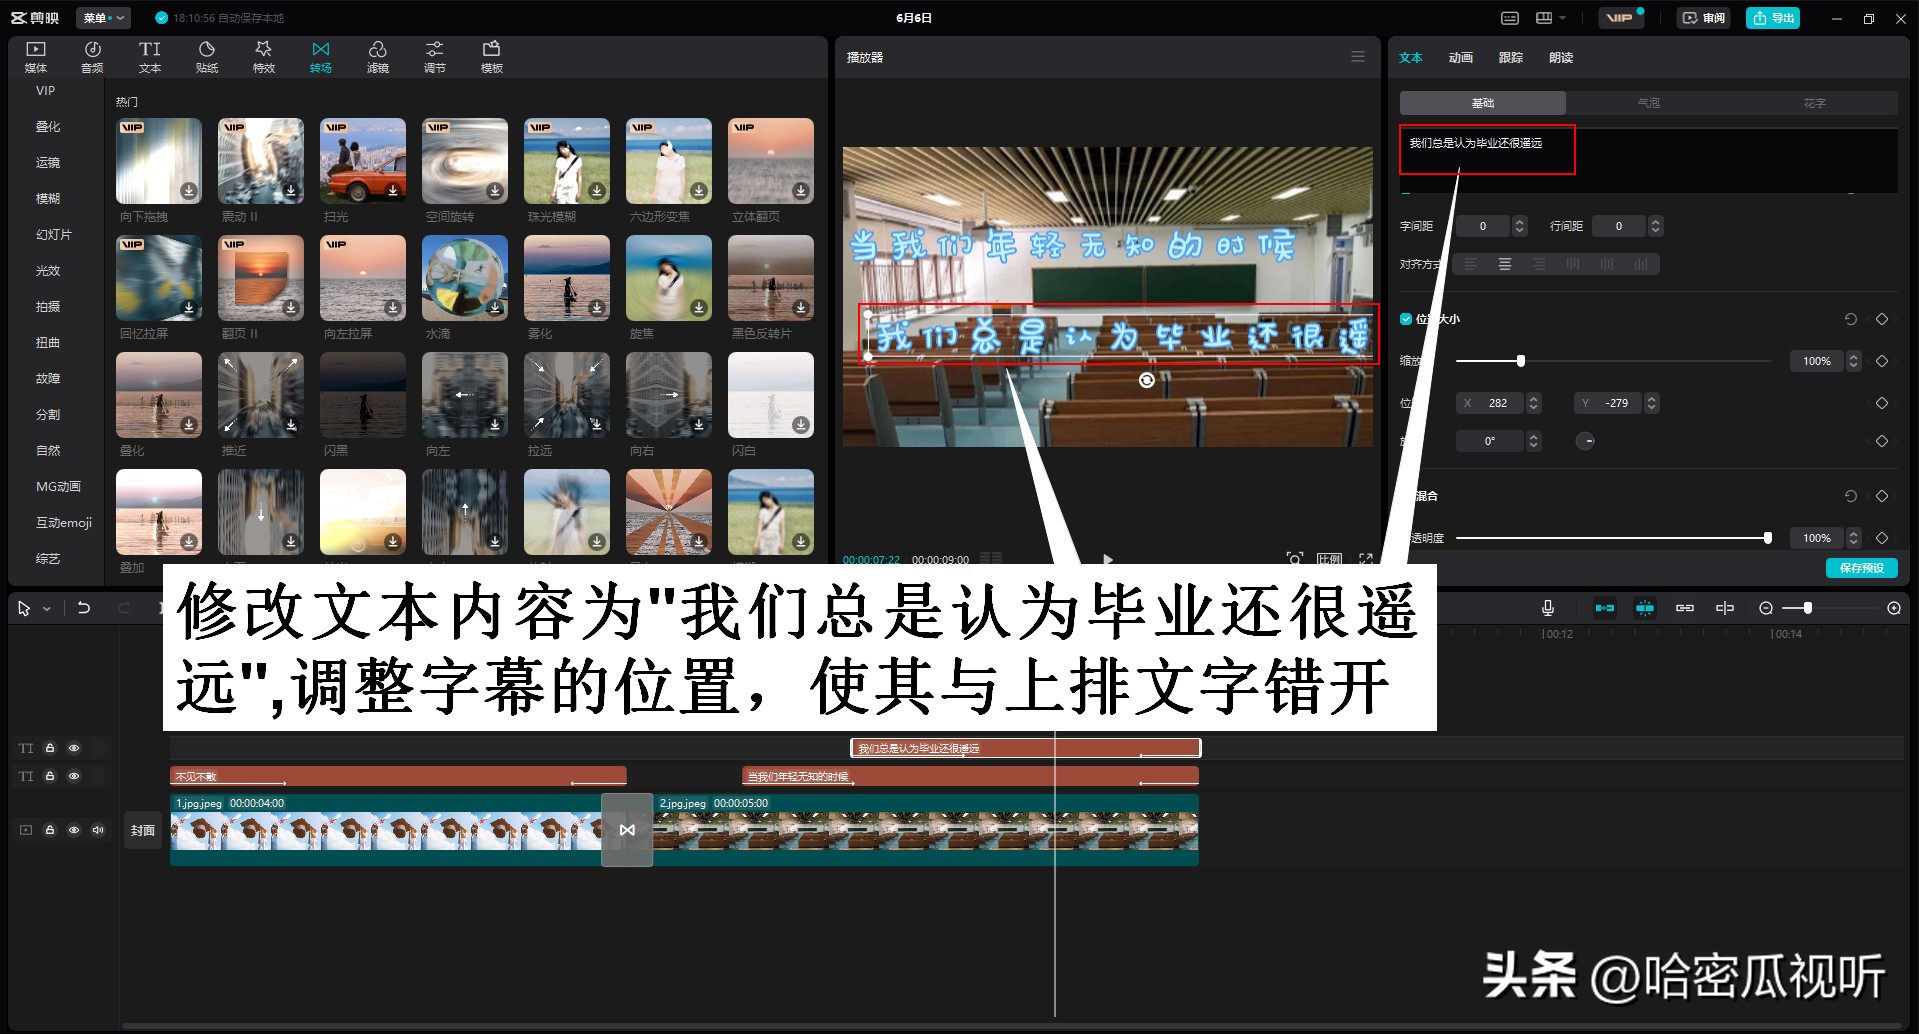Open the 滤镜 filters panel

pos(378,55)
